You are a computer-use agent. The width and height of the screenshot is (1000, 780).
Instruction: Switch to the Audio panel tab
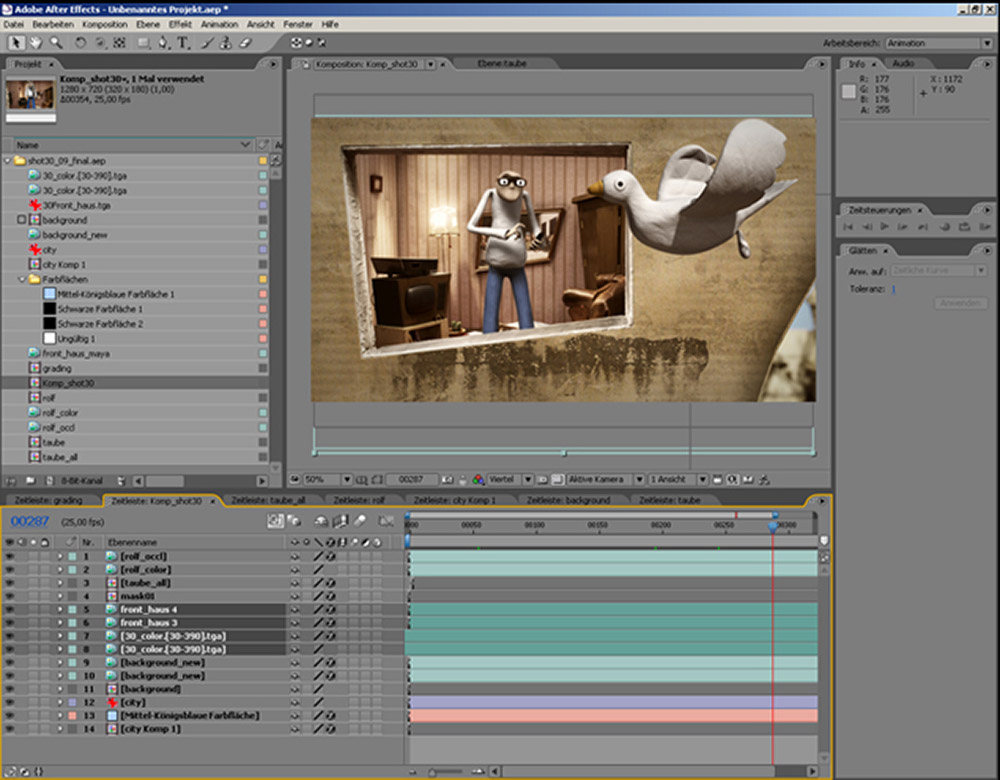coord(902,64)
